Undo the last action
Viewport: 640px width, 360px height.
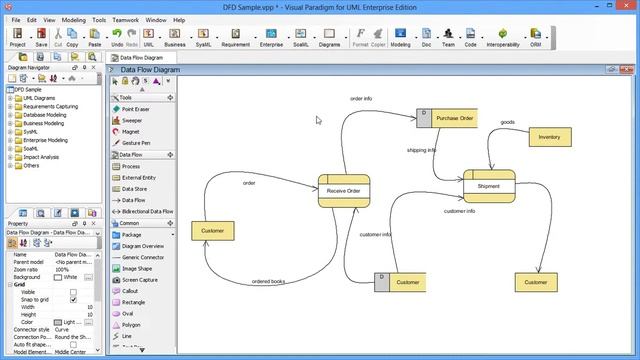(x=117, y=37)
